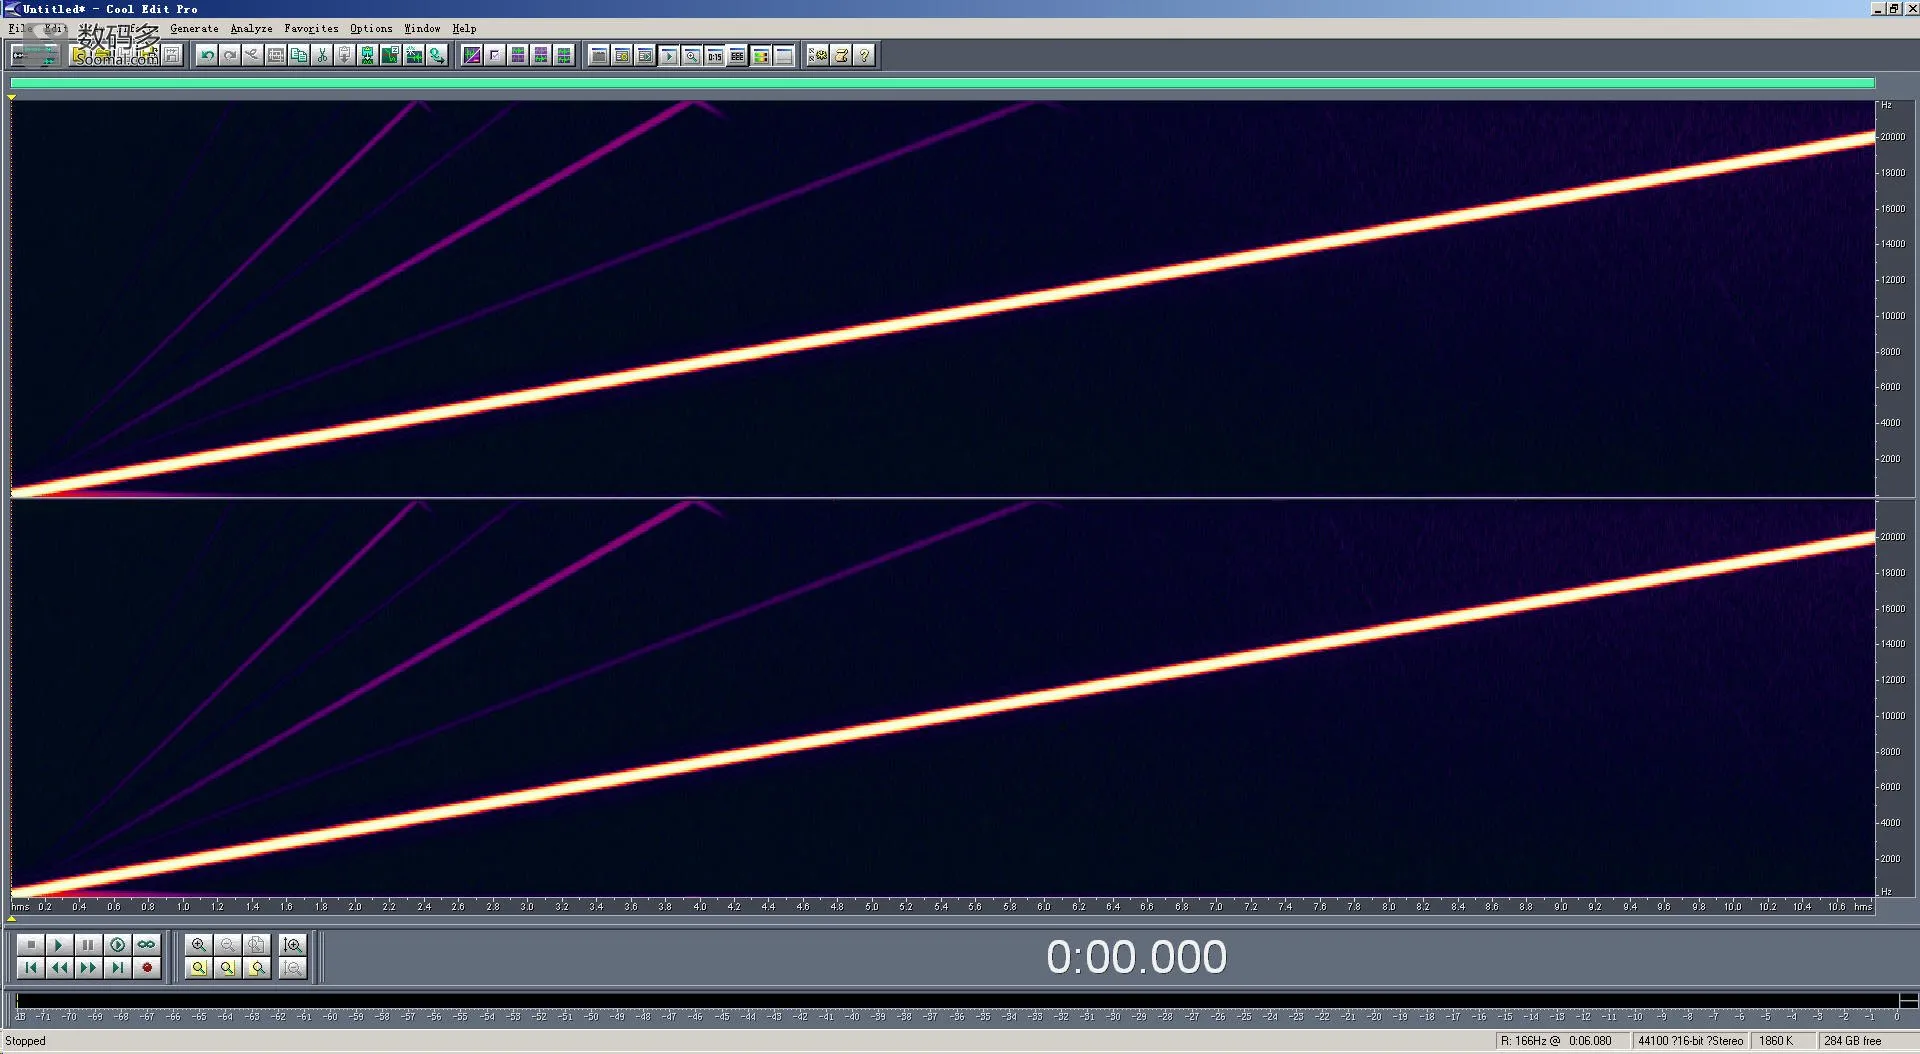
Task: Click the level meter bar above the dB scale
Action: [958, 1001]
